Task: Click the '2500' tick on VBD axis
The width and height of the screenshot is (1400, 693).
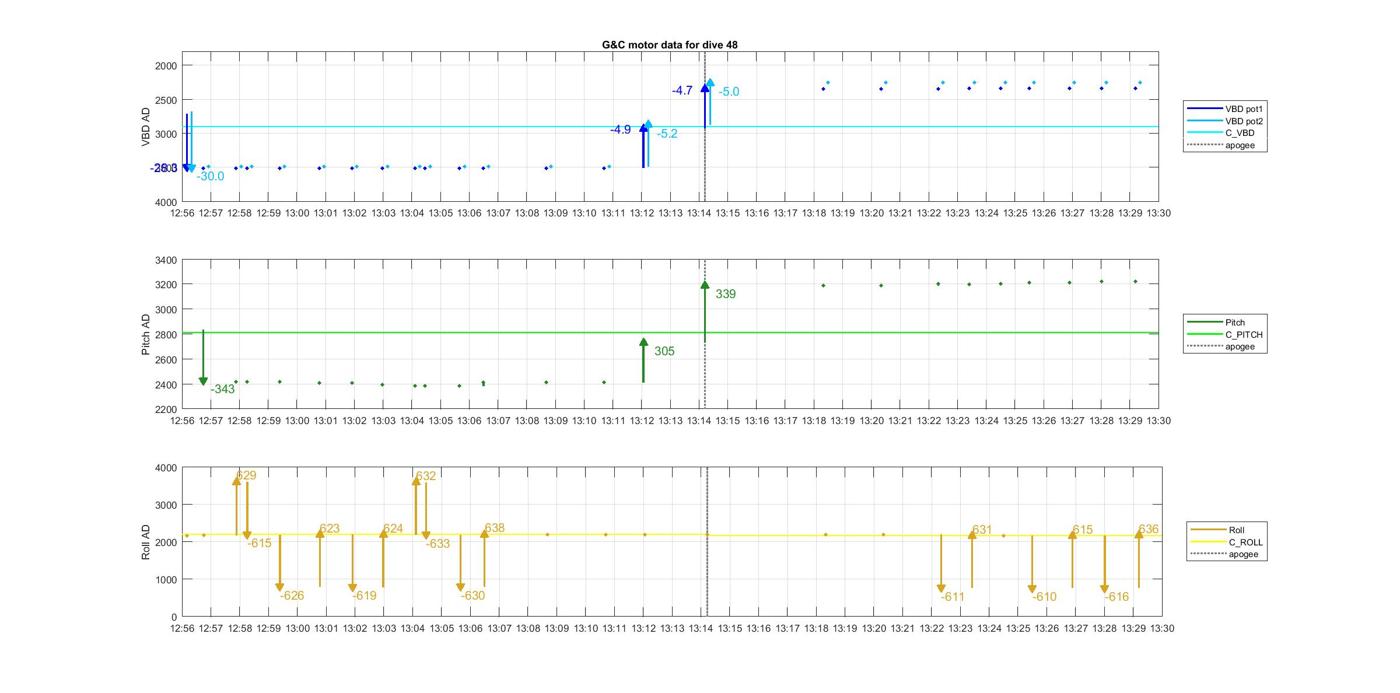Action: tap(167, 100)
